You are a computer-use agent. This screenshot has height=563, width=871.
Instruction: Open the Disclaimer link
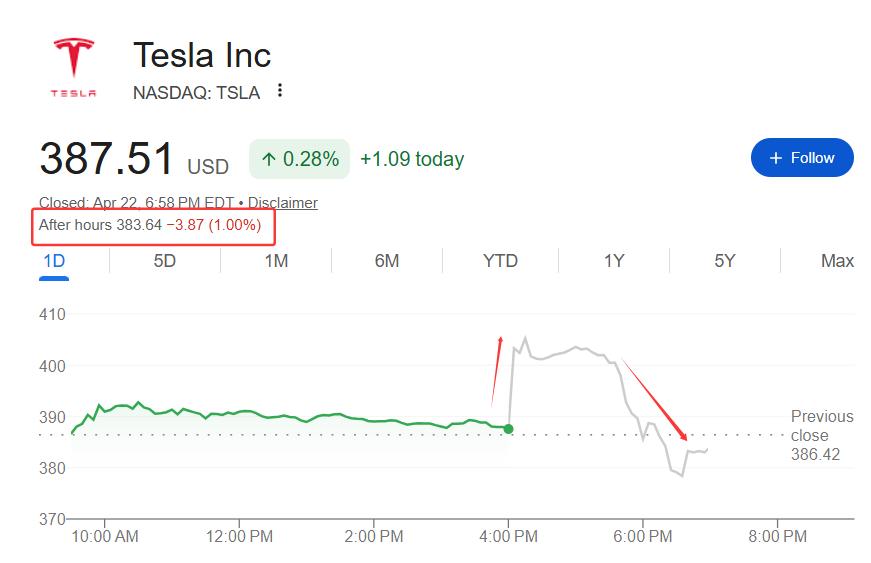coord(283,203)
